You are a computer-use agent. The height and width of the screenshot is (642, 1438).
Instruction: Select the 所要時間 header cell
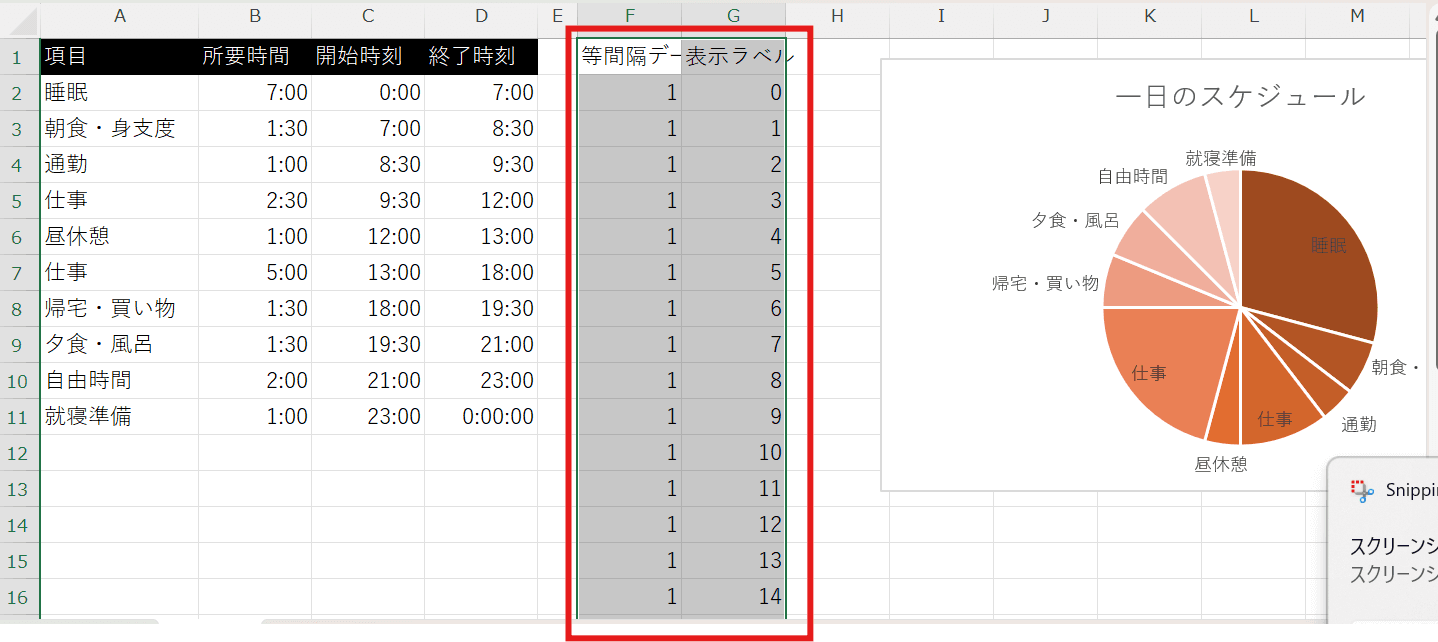point(255,57)
